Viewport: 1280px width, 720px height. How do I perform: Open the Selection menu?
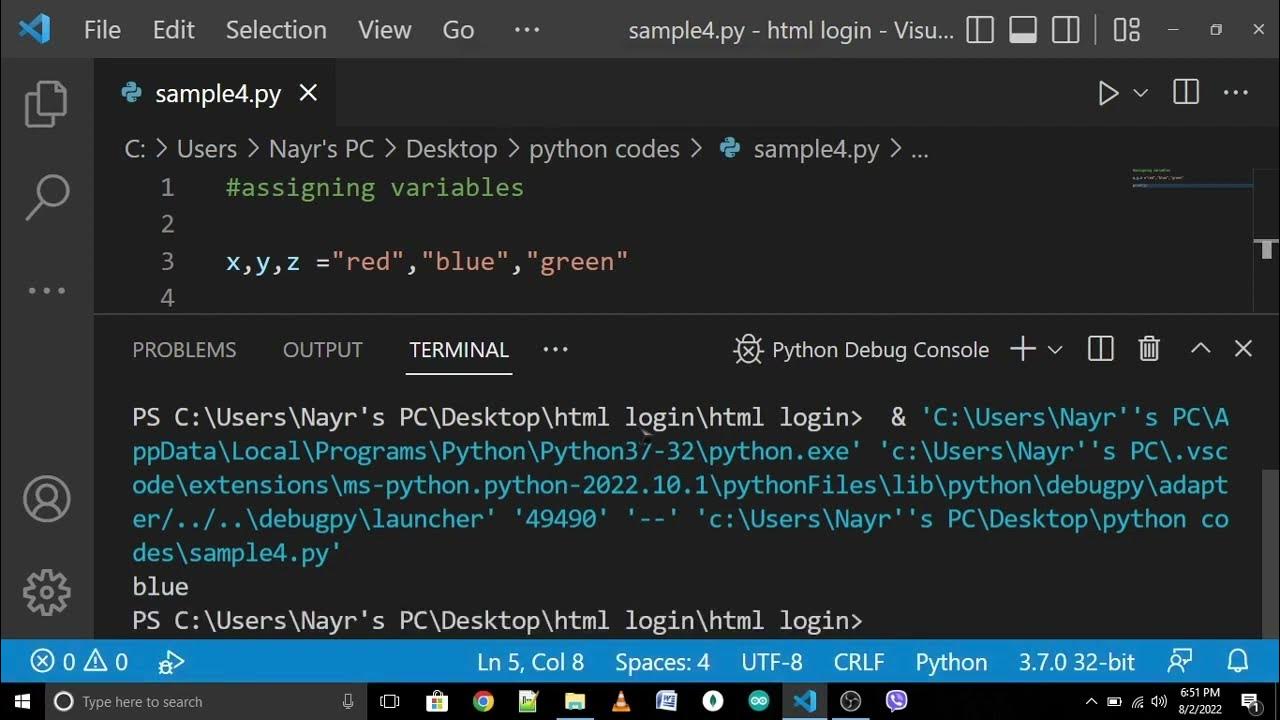click(276, 30)
